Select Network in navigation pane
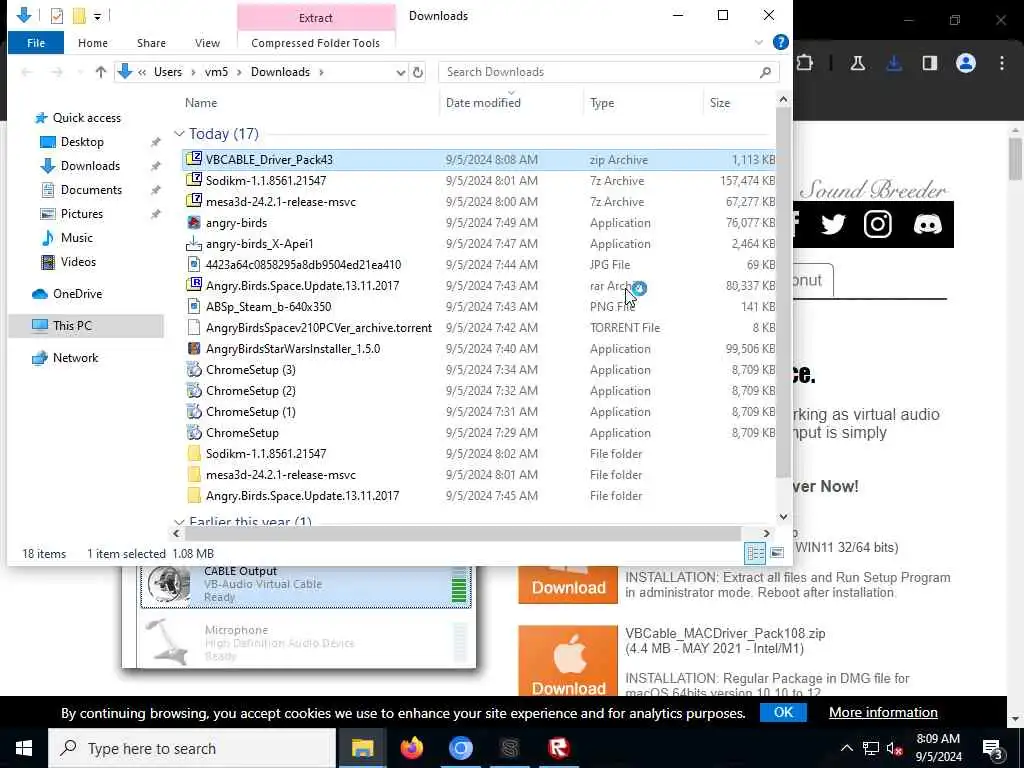The width and height of the screenshot is (1024, 768). [x=75, y=358]
